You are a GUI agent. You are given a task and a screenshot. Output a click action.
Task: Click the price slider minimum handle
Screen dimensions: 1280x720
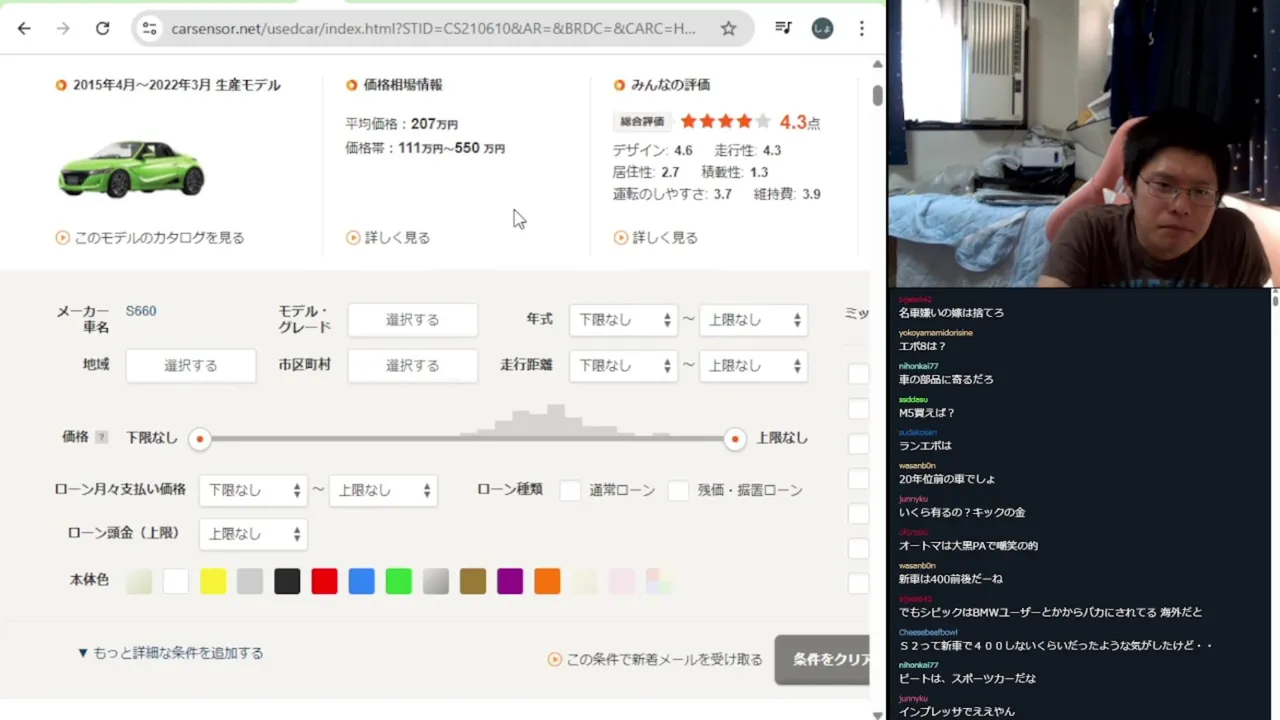point(200,438)
